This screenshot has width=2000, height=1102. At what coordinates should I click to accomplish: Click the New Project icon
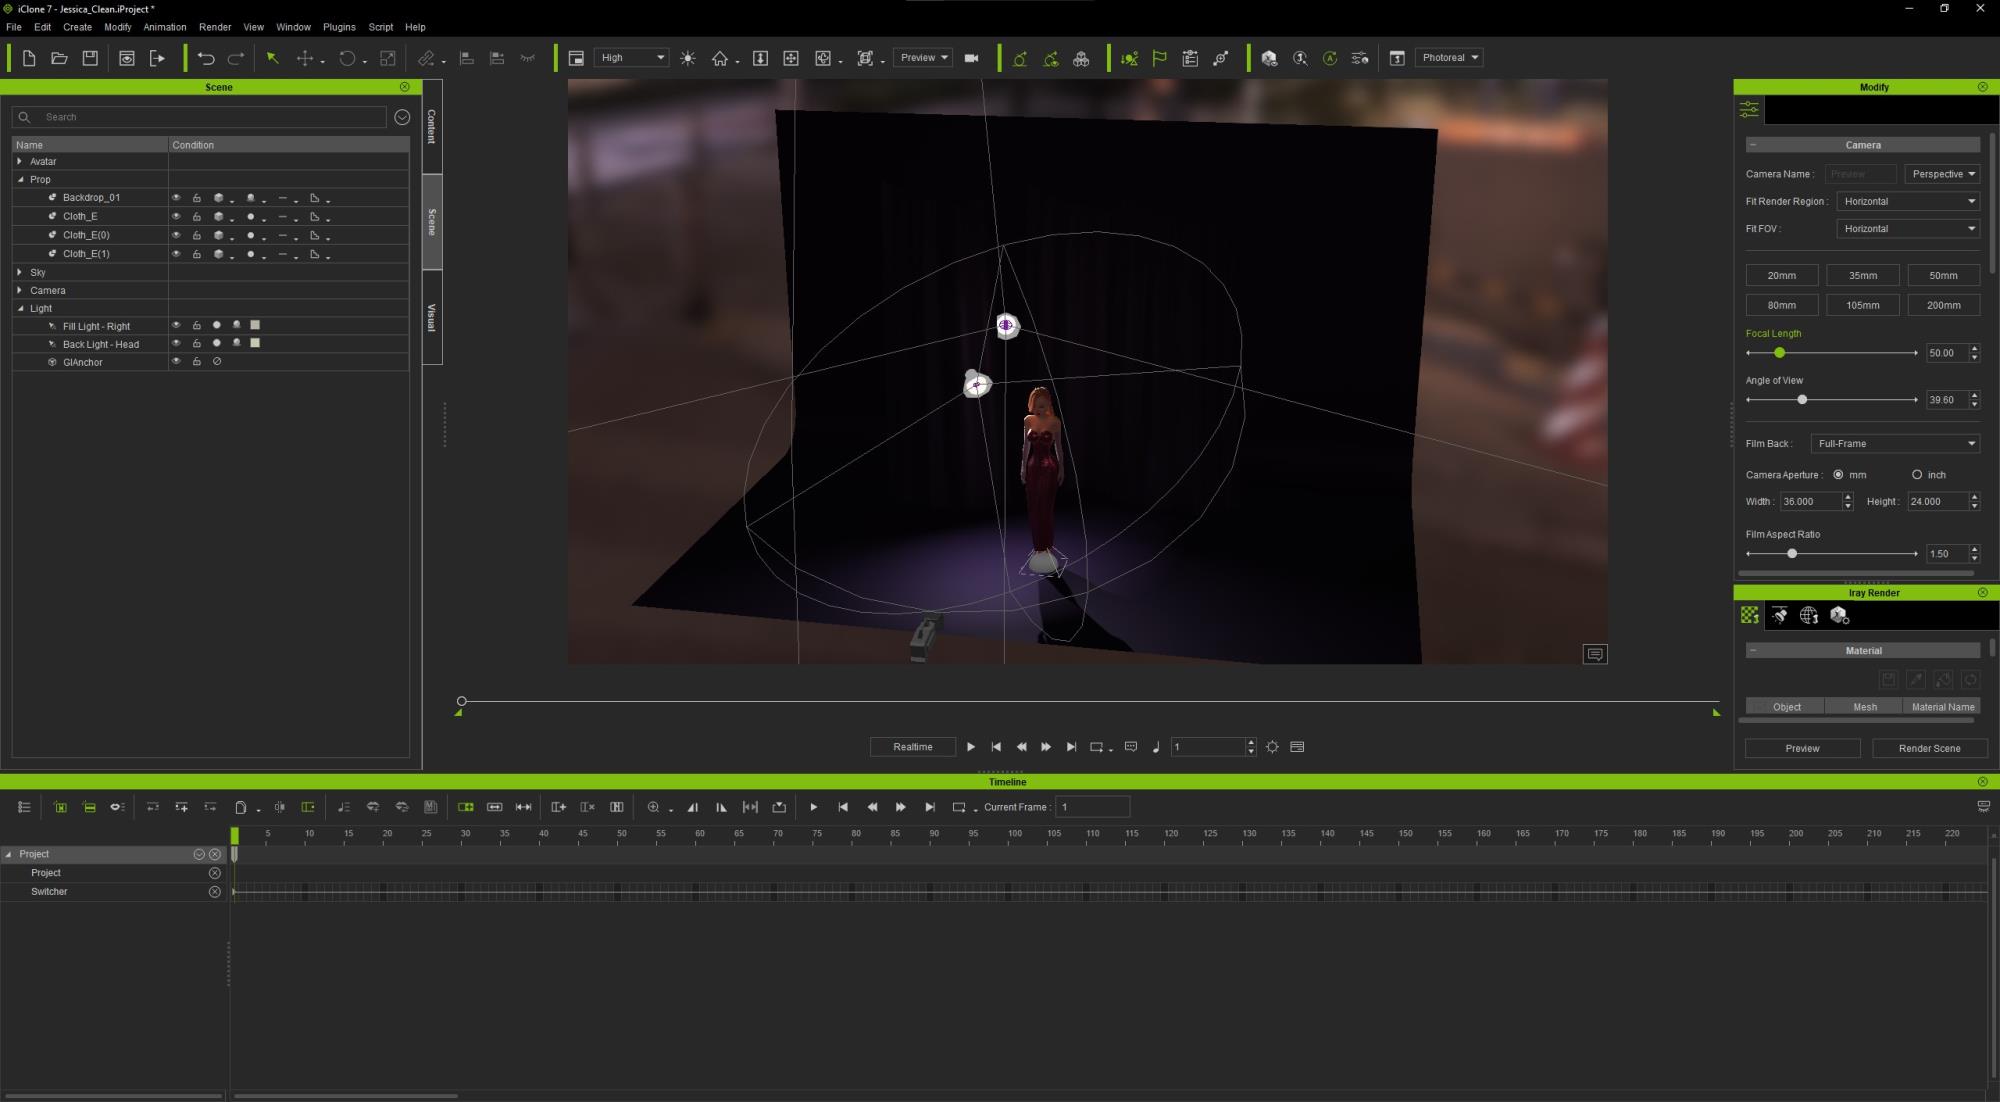29,58
